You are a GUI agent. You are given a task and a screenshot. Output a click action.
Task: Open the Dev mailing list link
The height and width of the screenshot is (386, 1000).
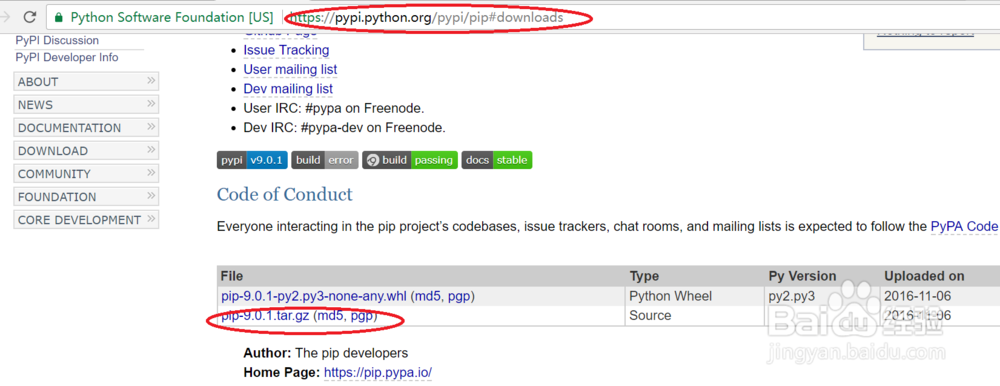288,89
